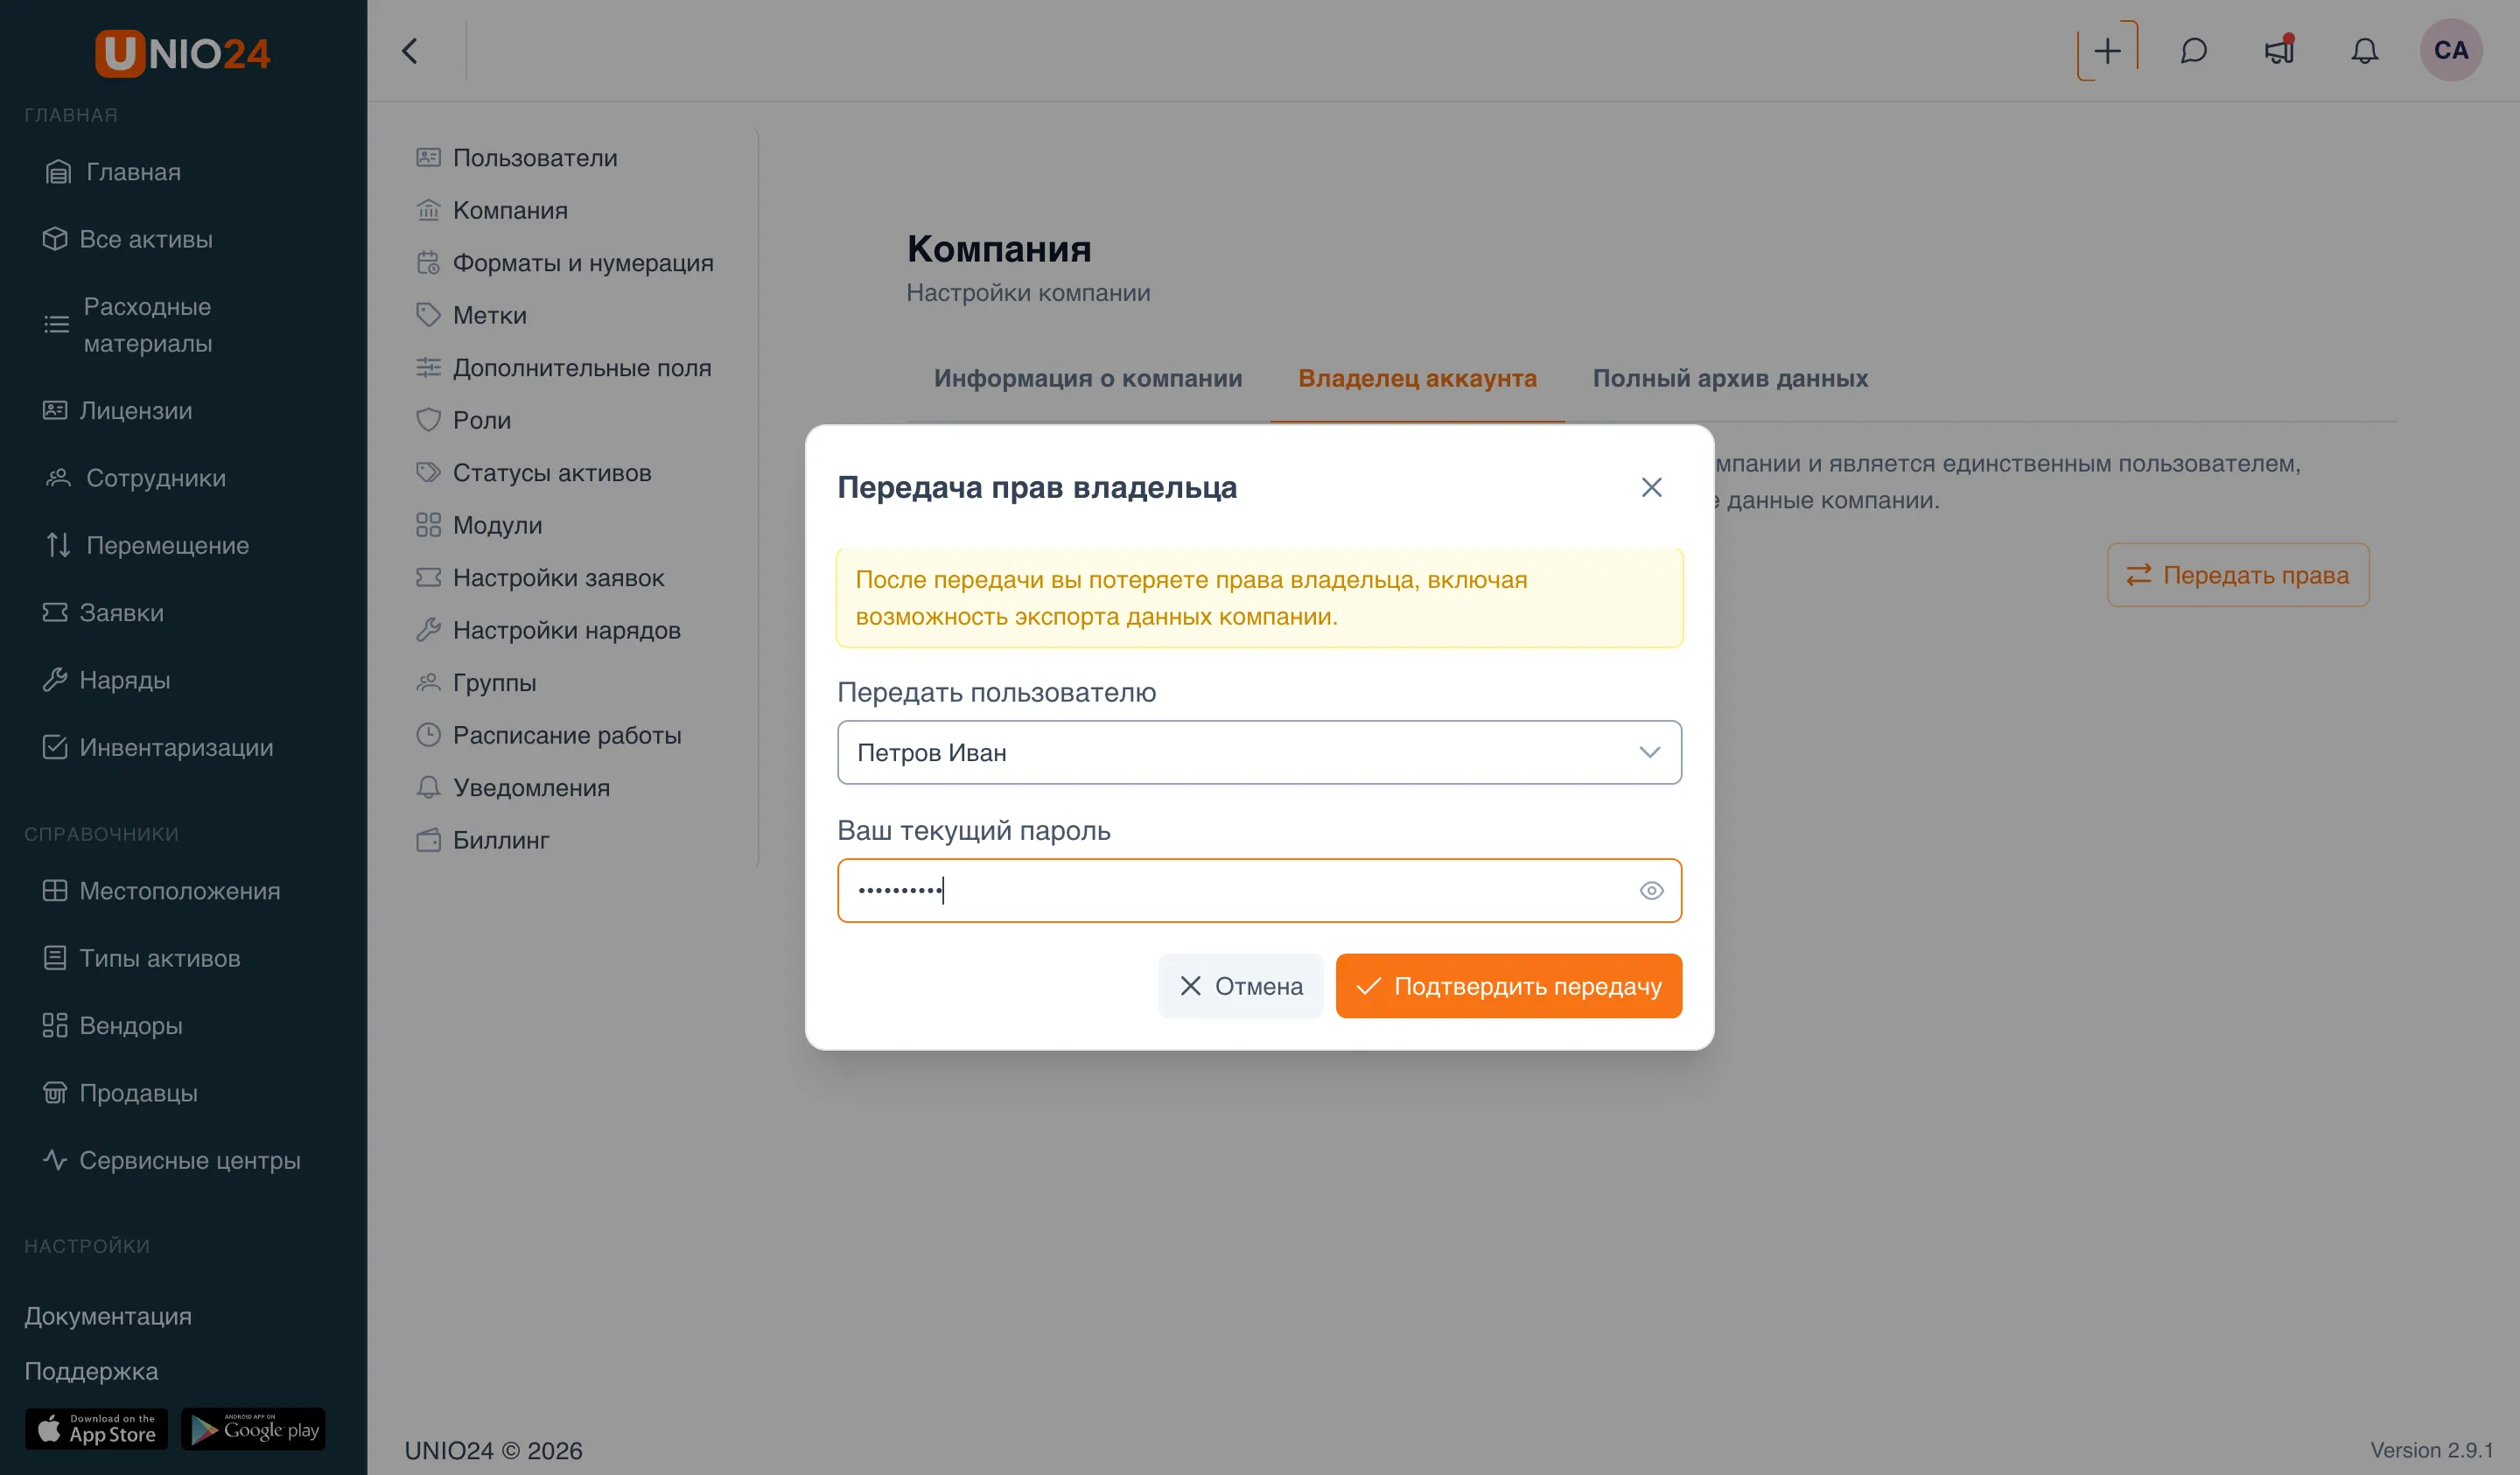Switch to Информация о компании tab

pos(1087,378)
